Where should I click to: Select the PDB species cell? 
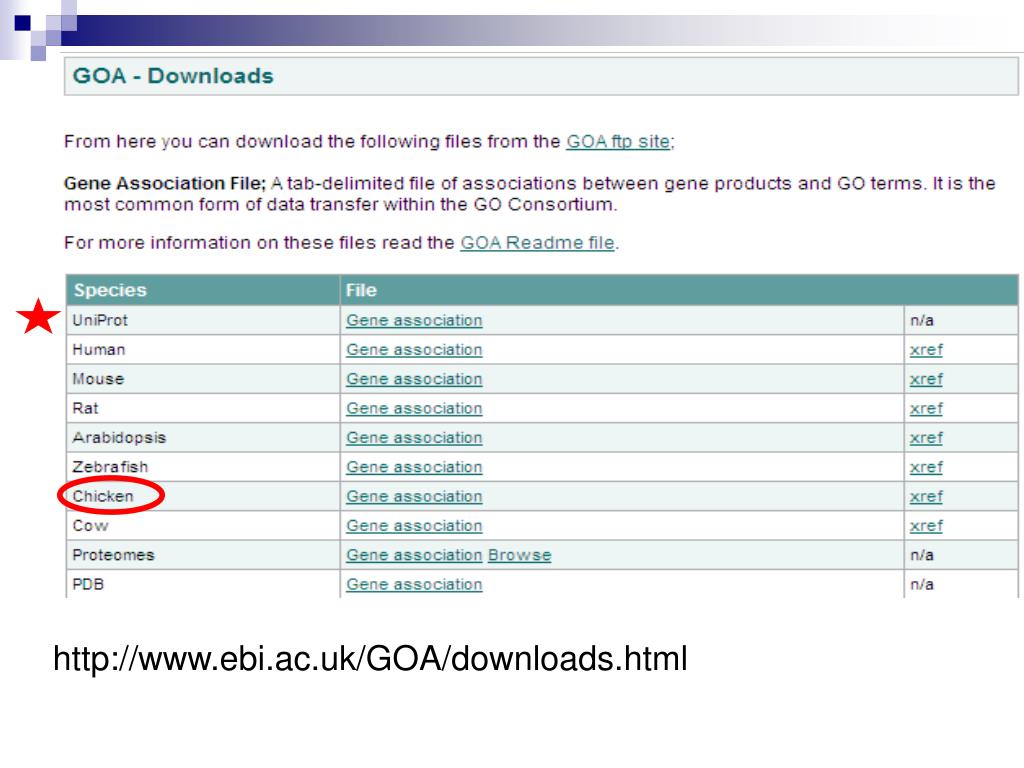202,584
